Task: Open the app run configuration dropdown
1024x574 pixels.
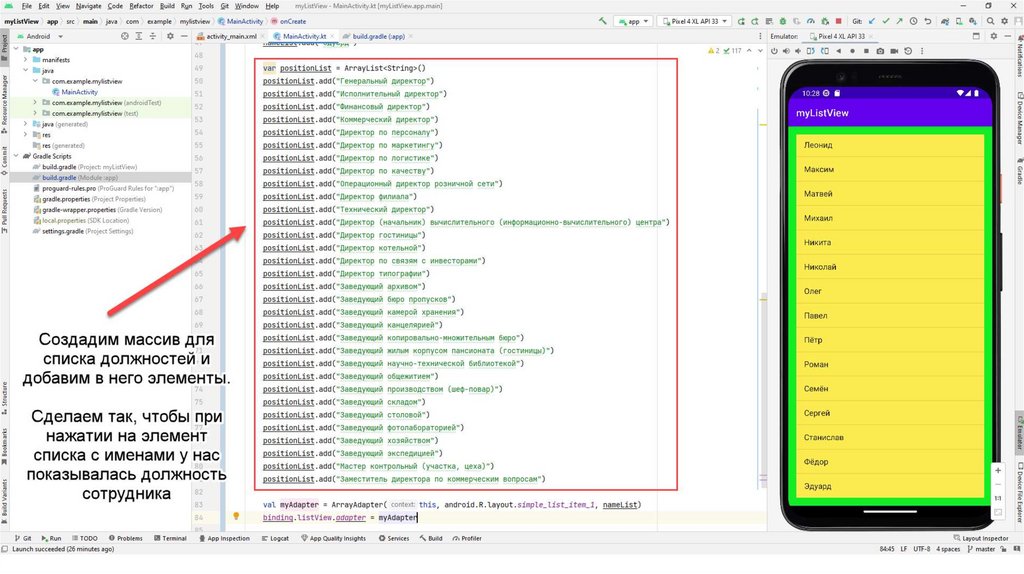Action: point(636,20)
